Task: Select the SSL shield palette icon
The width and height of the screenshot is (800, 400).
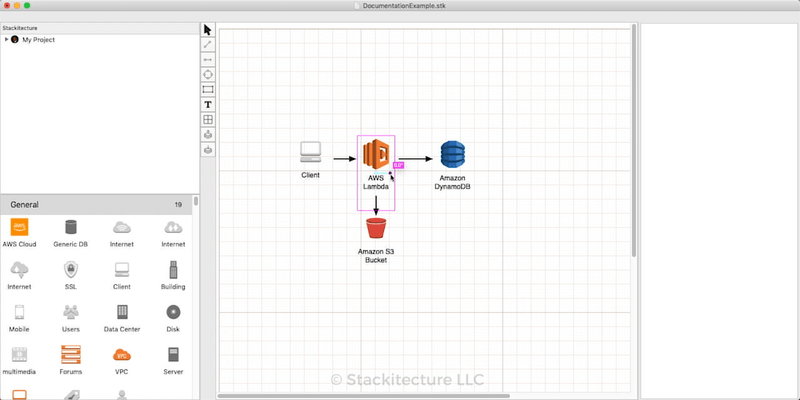Action: 71,269
